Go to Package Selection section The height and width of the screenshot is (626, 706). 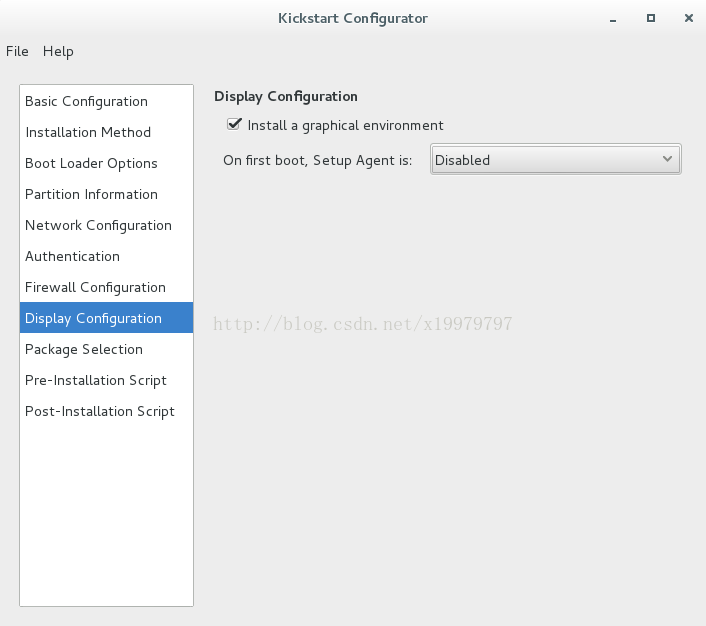[106, 349]
